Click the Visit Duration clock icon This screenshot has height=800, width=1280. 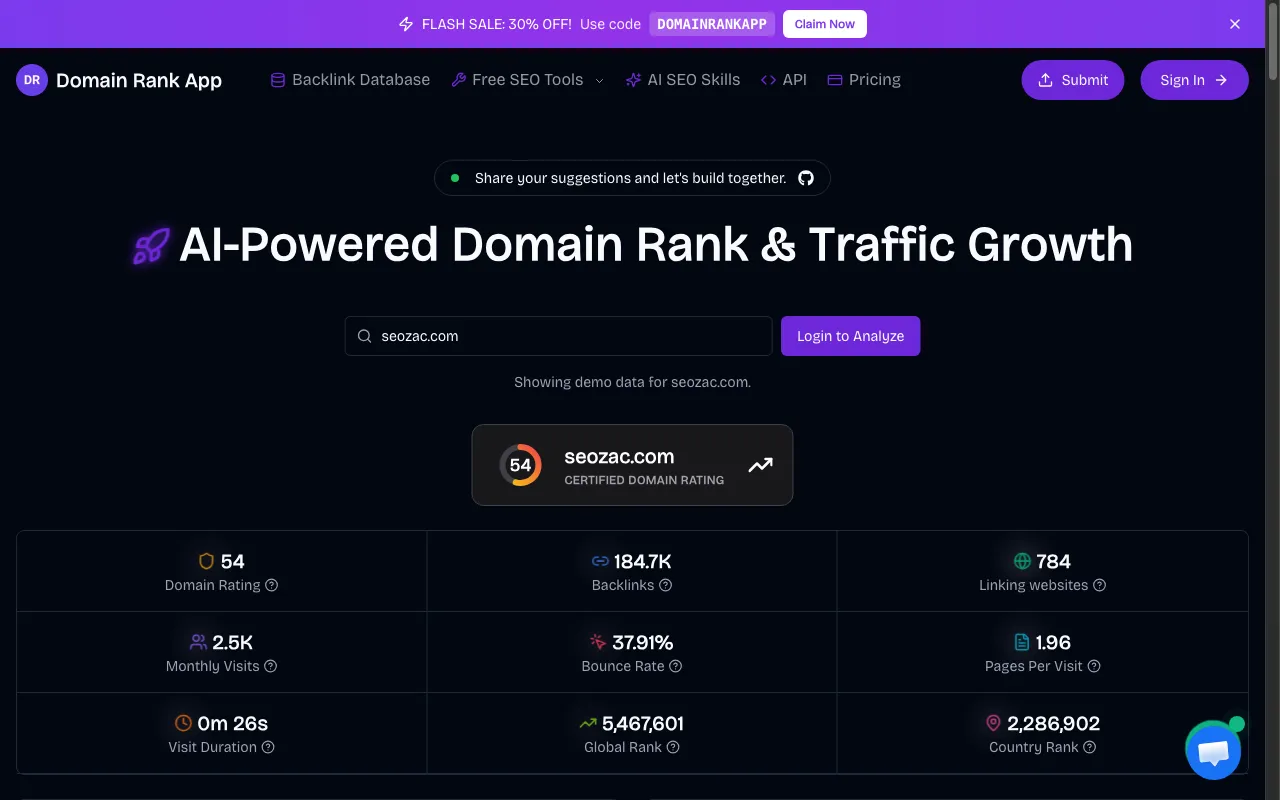pyautogui.click(x=183, y=723)
